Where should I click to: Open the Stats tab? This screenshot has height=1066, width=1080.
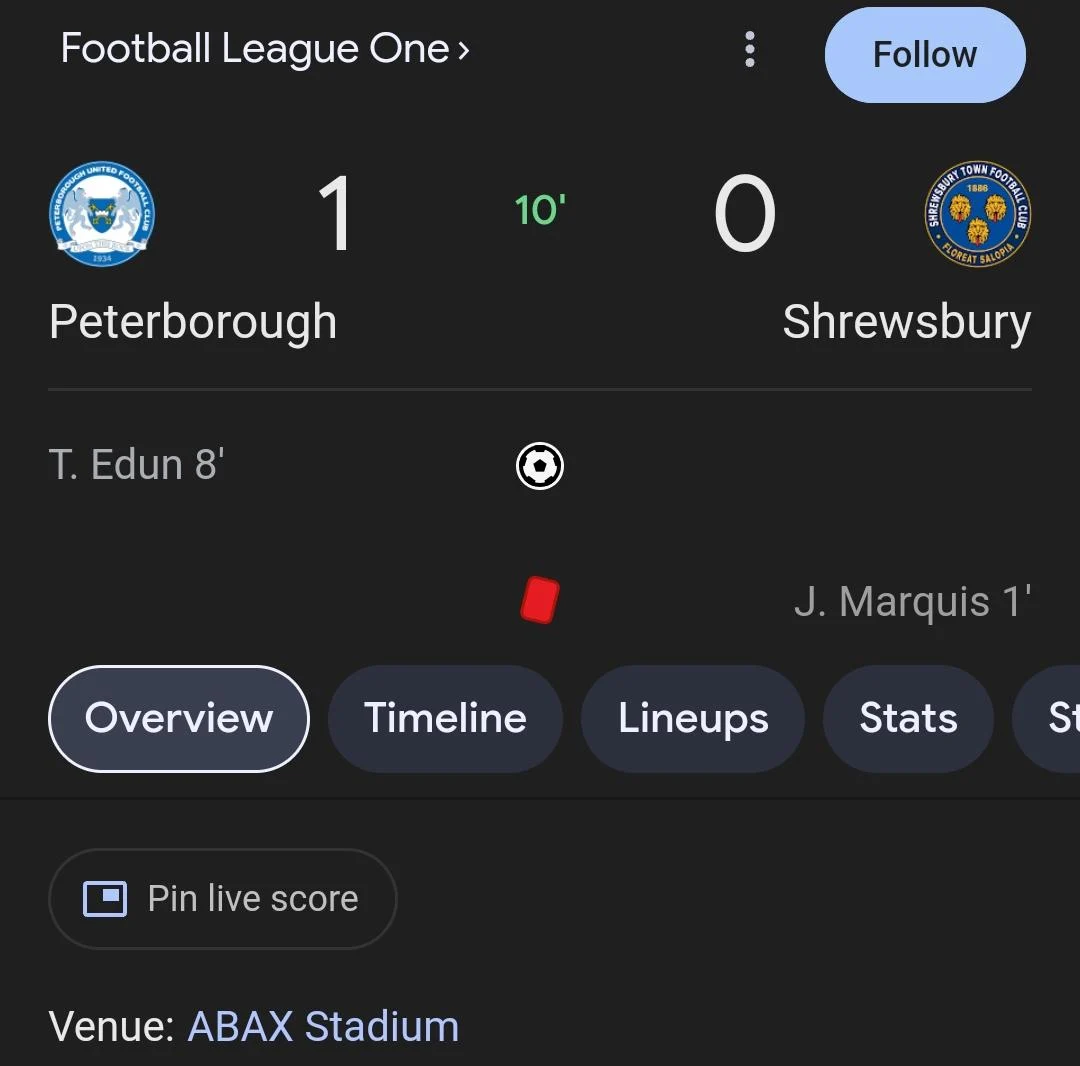tap(907, 718)
